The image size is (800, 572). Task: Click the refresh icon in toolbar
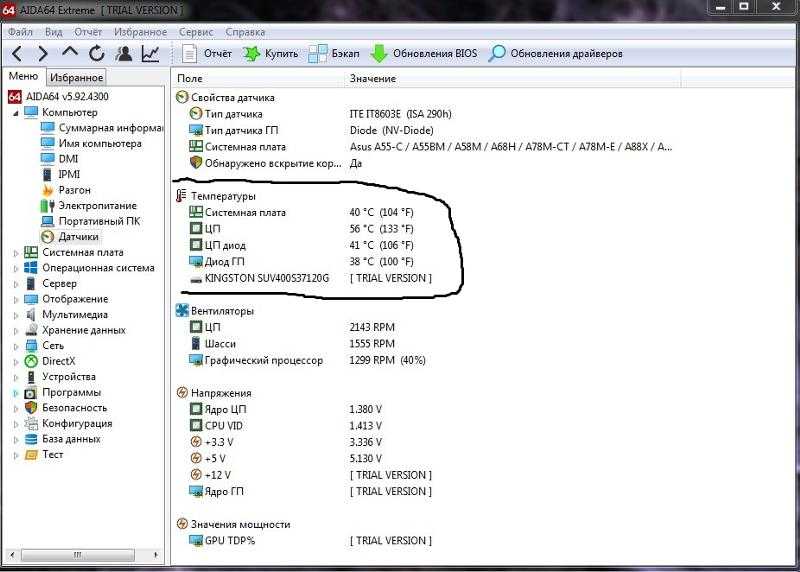click(96, 53)
